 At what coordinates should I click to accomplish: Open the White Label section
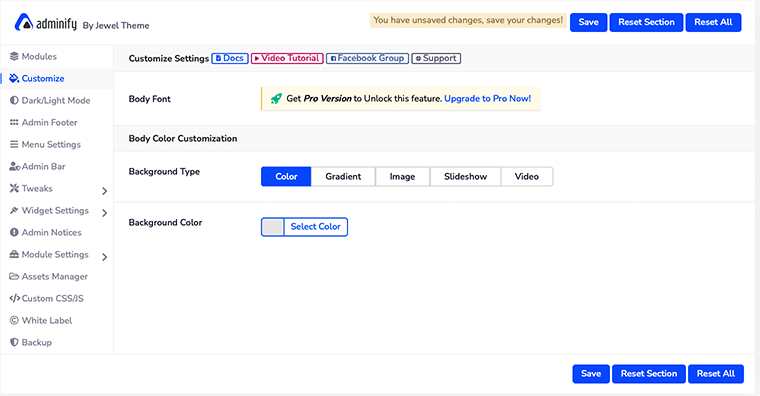[47, 320]
